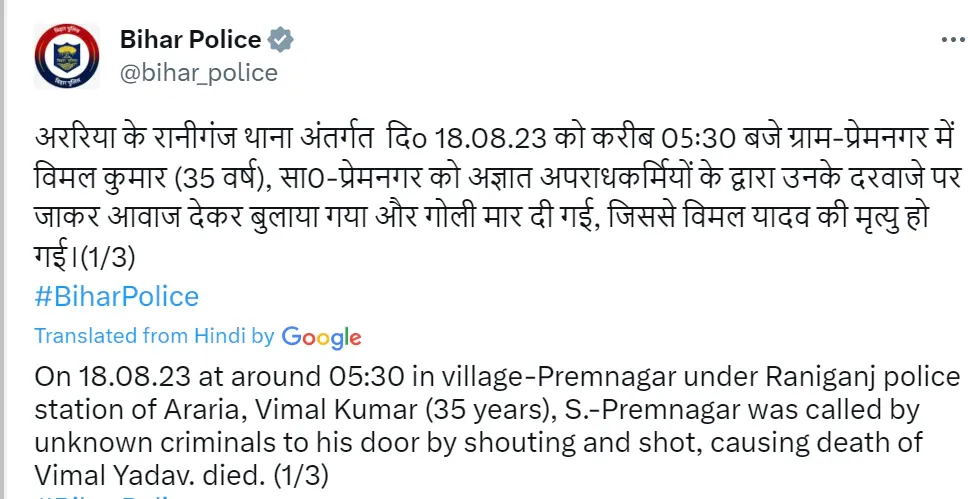
Task: Click "On 18.08.23" at the translation start
Action: tap(112, 376)
